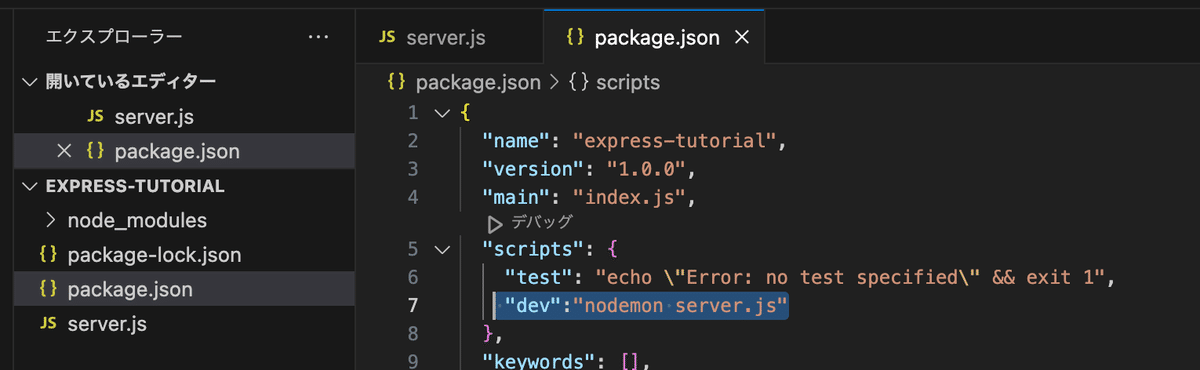
Task: Click the JSON braces icon on package.json tab
Action: click(x=574, y=38)
